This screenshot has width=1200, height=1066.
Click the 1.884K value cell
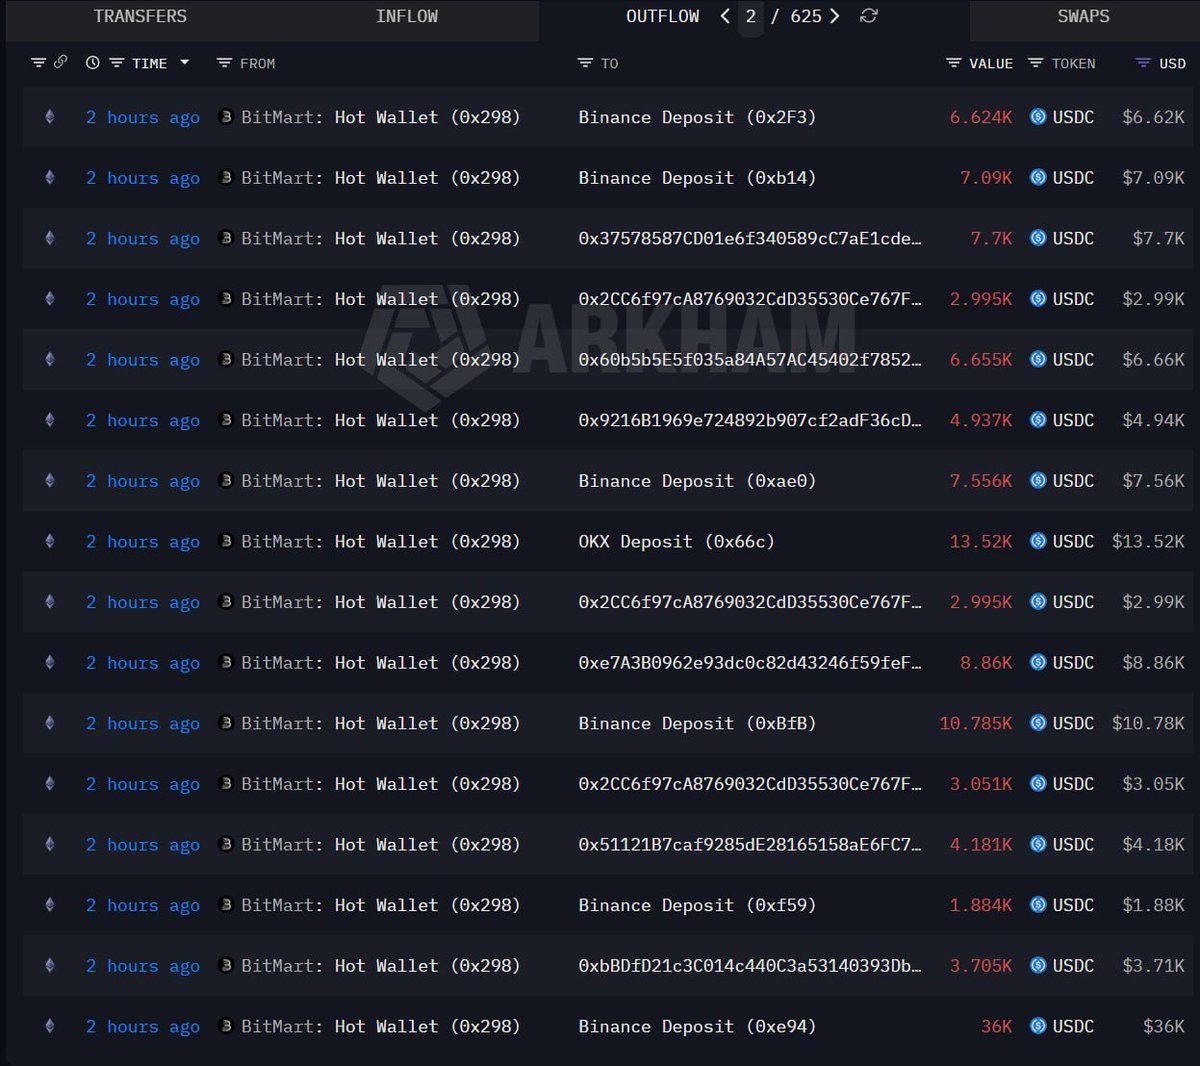pyautogui.click(x=981, y=905)
